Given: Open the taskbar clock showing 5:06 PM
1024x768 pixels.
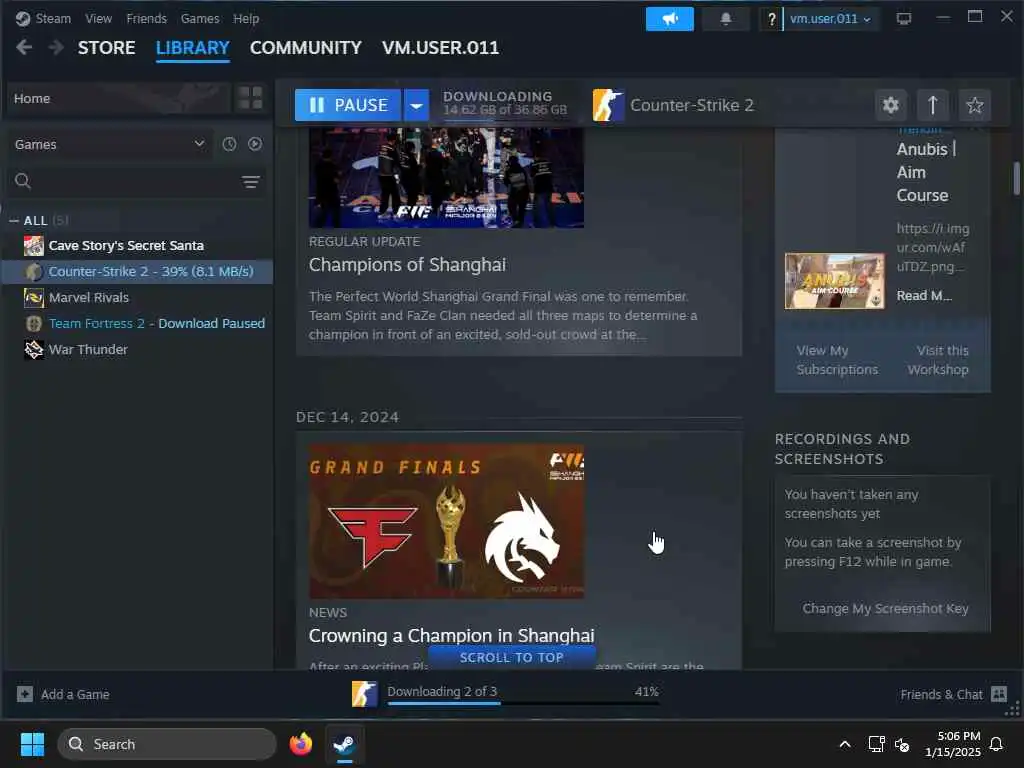Looking at the screenshot, I should pyautogui.click(x=953, y=744).
